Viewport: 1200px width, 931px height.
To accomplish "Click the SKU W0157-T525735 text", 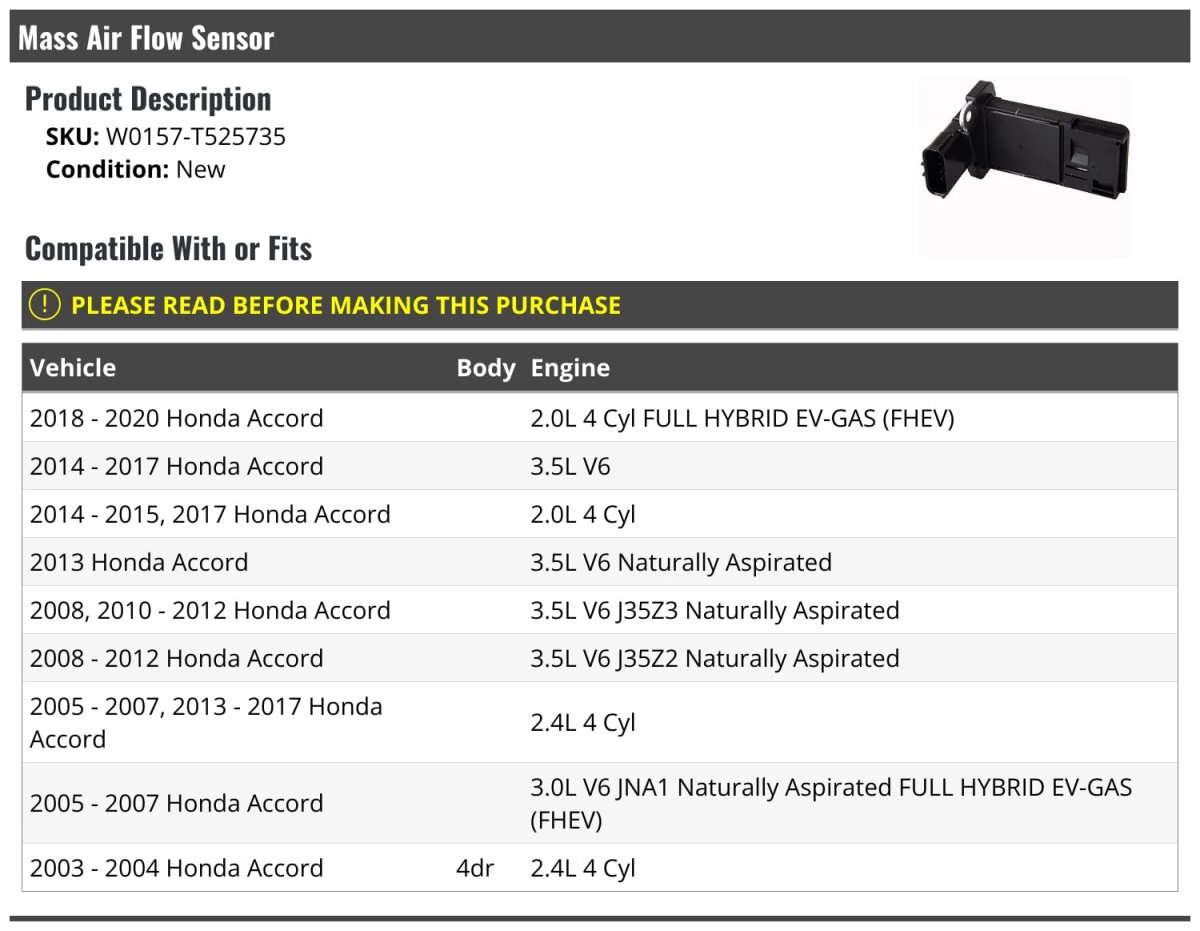I will (166, 136).
